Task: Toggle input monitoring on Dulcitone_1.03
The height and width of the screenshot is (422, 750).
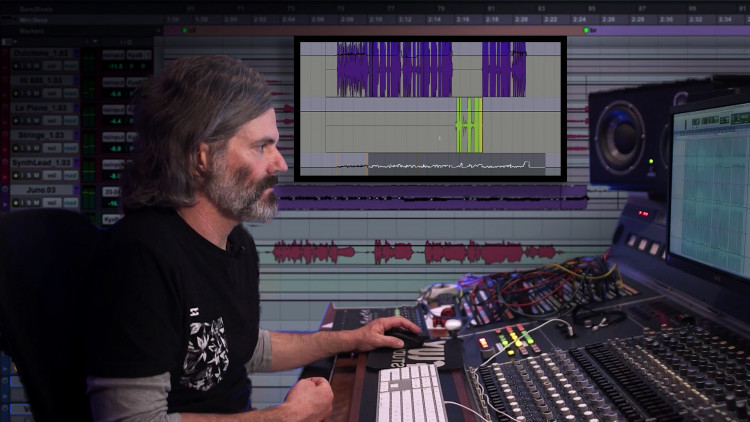Action: click(x=22, y=66)
